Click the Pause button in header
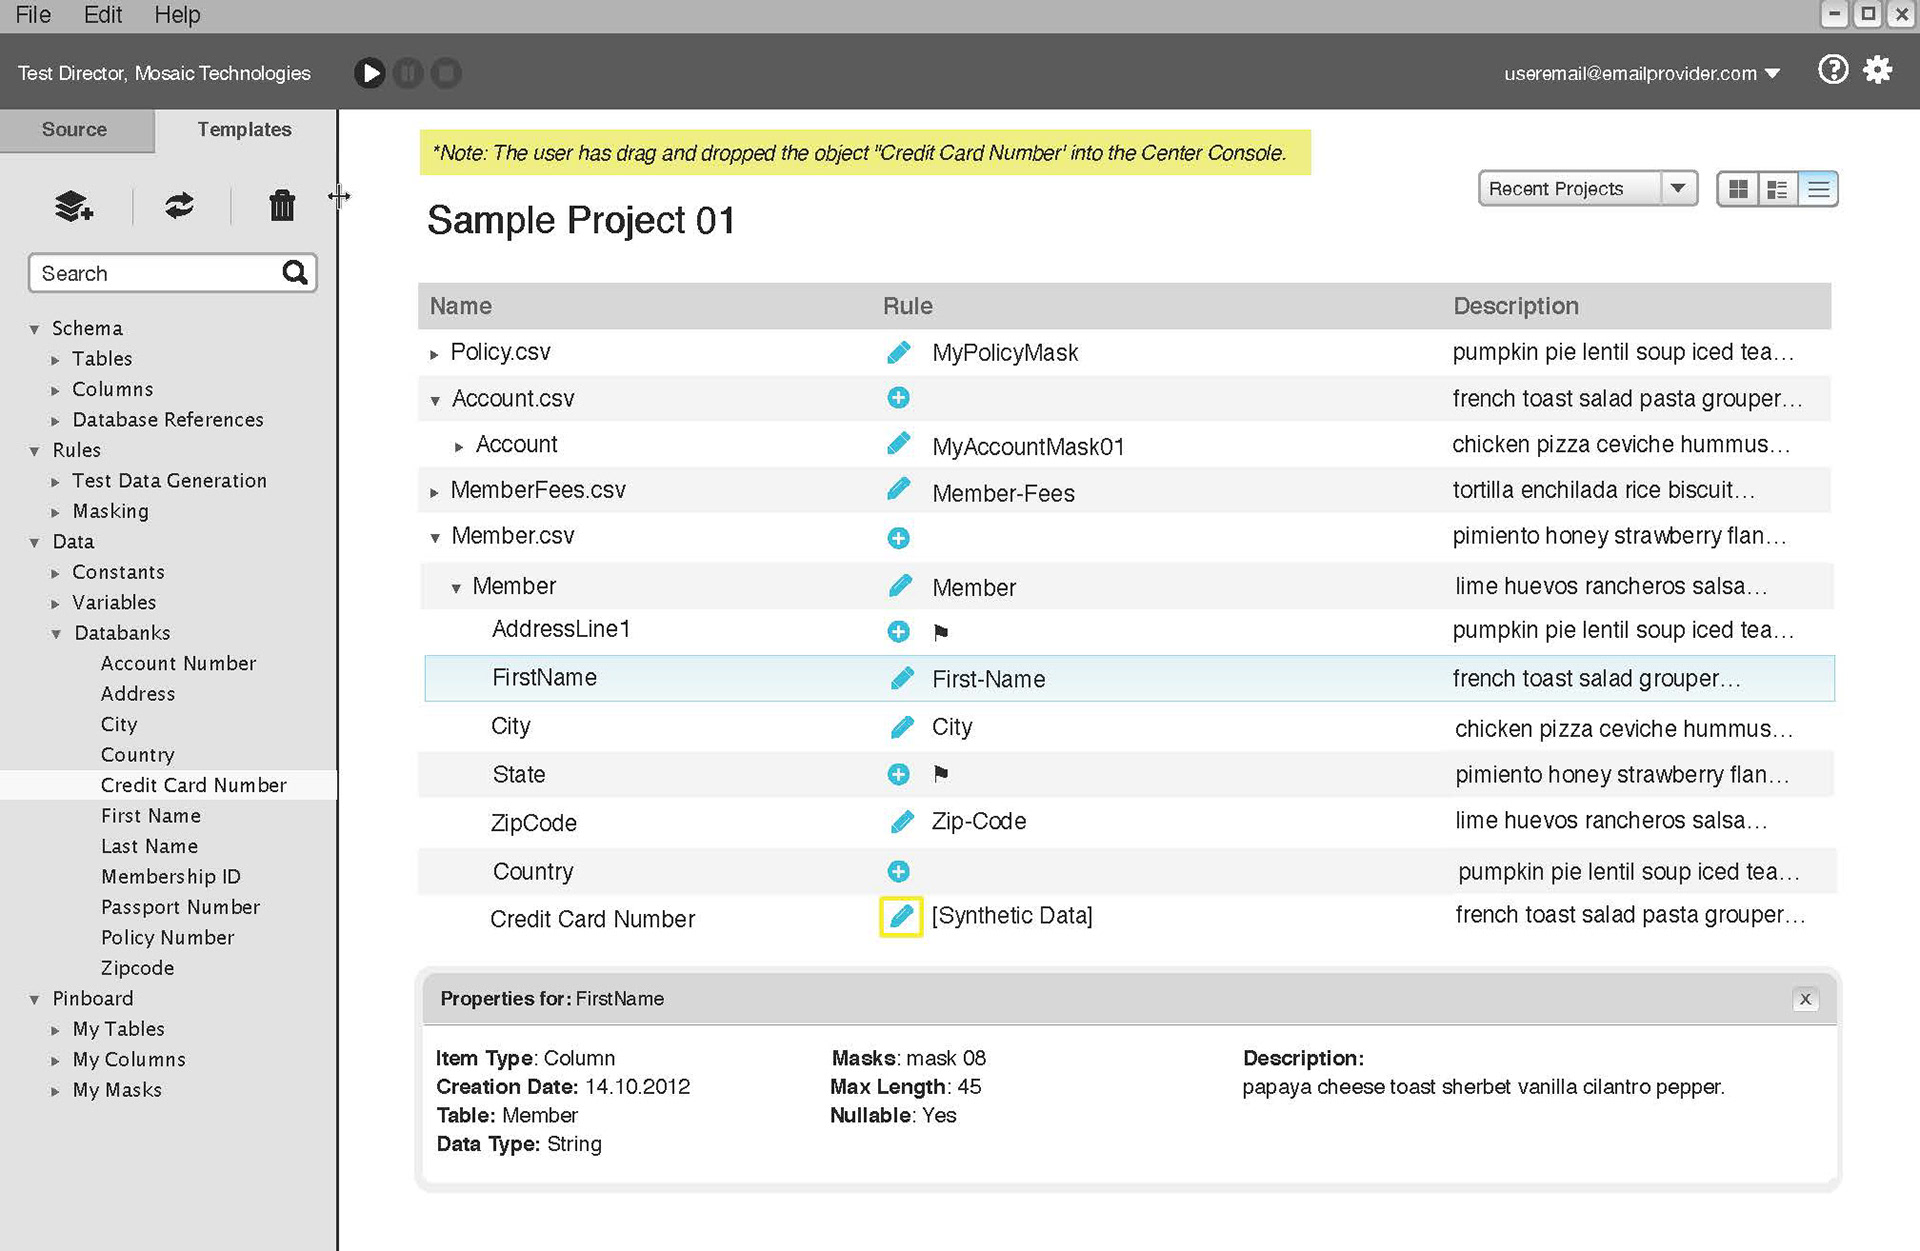The width and height of the screenshot is (1920, 1251). pos(408,73)
